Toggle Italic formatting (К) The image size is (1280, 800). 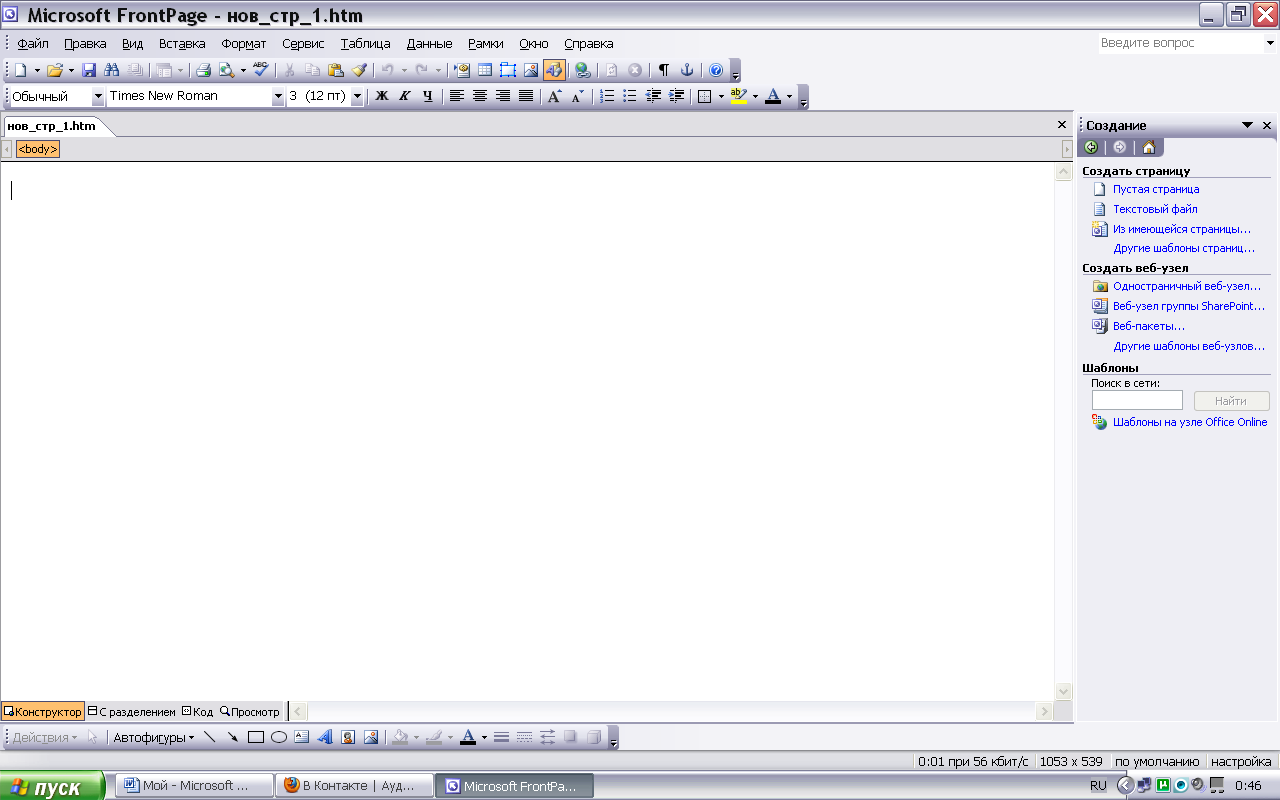404,96
